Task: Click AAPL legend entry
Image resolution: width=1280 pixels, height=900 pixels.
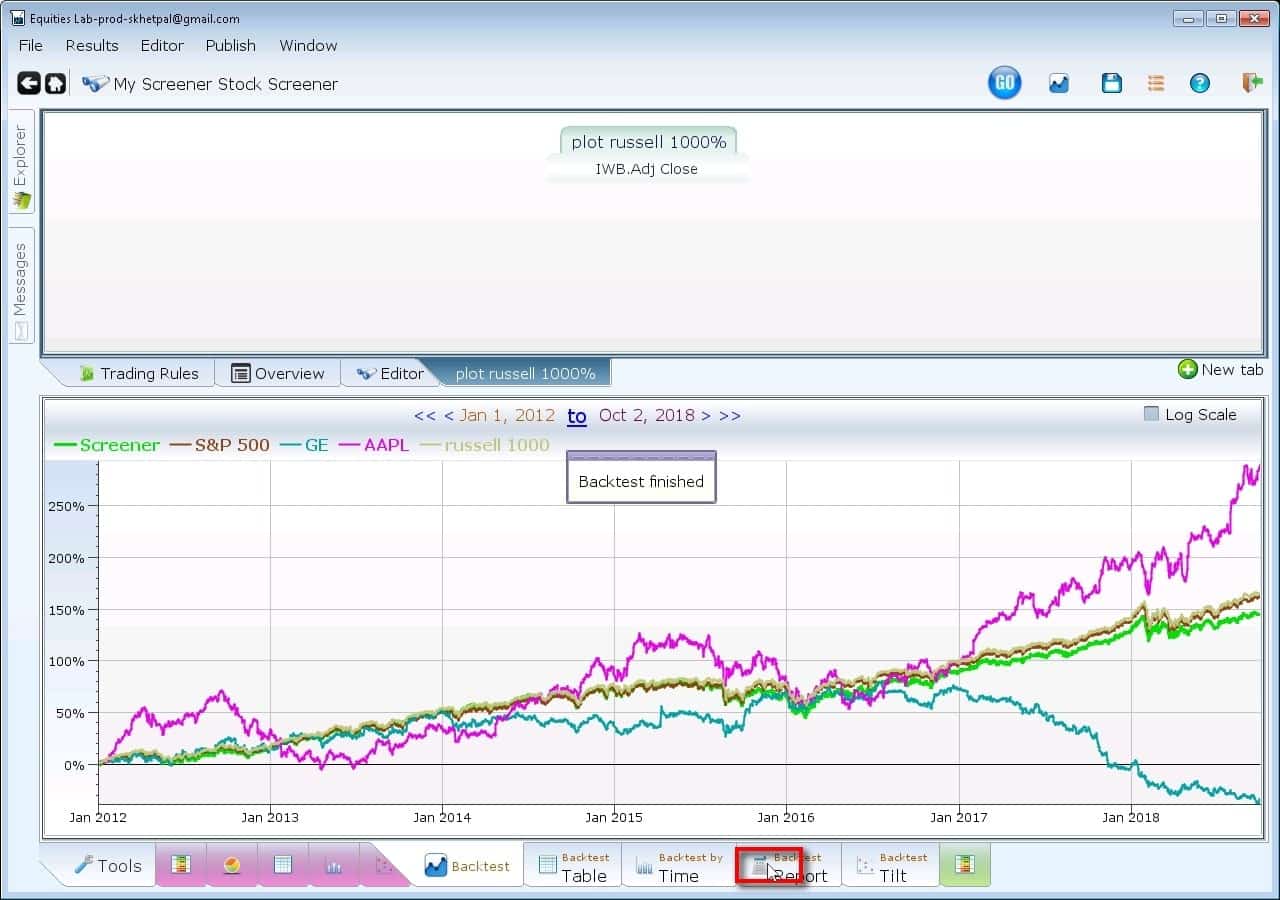Action: [373, 445]
